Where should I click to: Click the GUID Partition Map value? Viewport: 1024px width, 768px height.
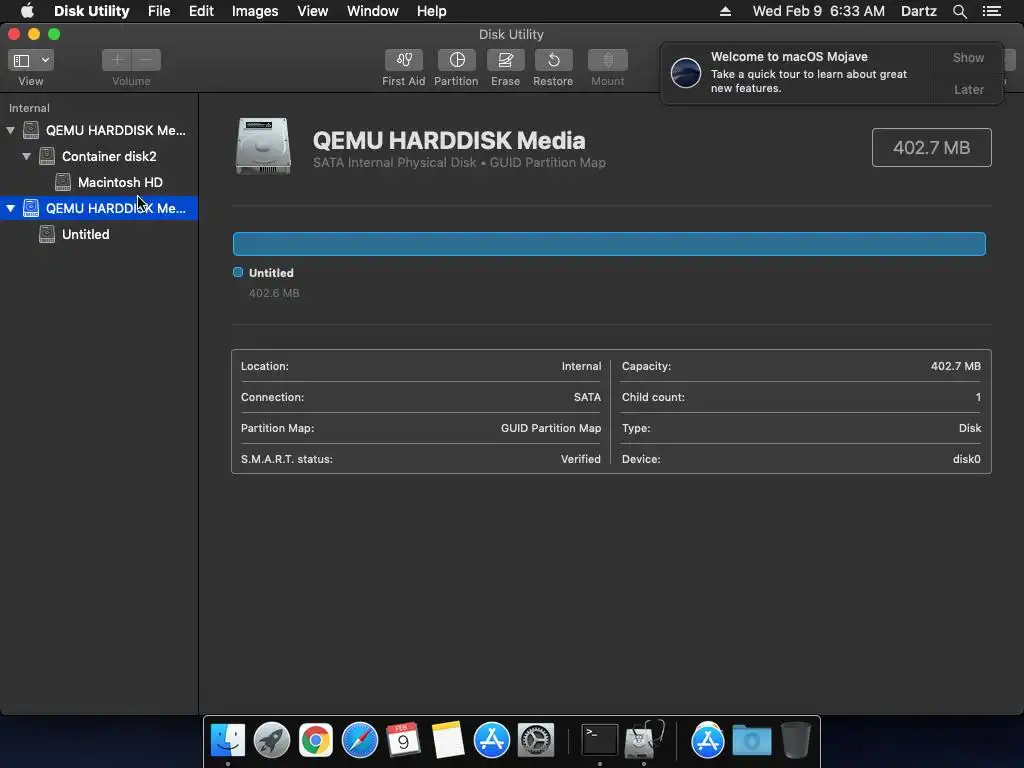point(551,428)
